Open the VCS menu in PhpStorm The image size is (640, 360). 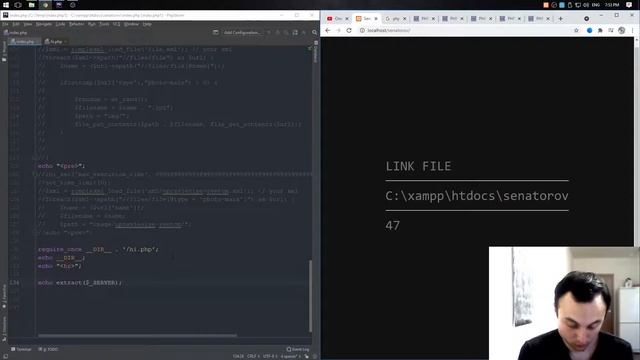pos(116,24)
